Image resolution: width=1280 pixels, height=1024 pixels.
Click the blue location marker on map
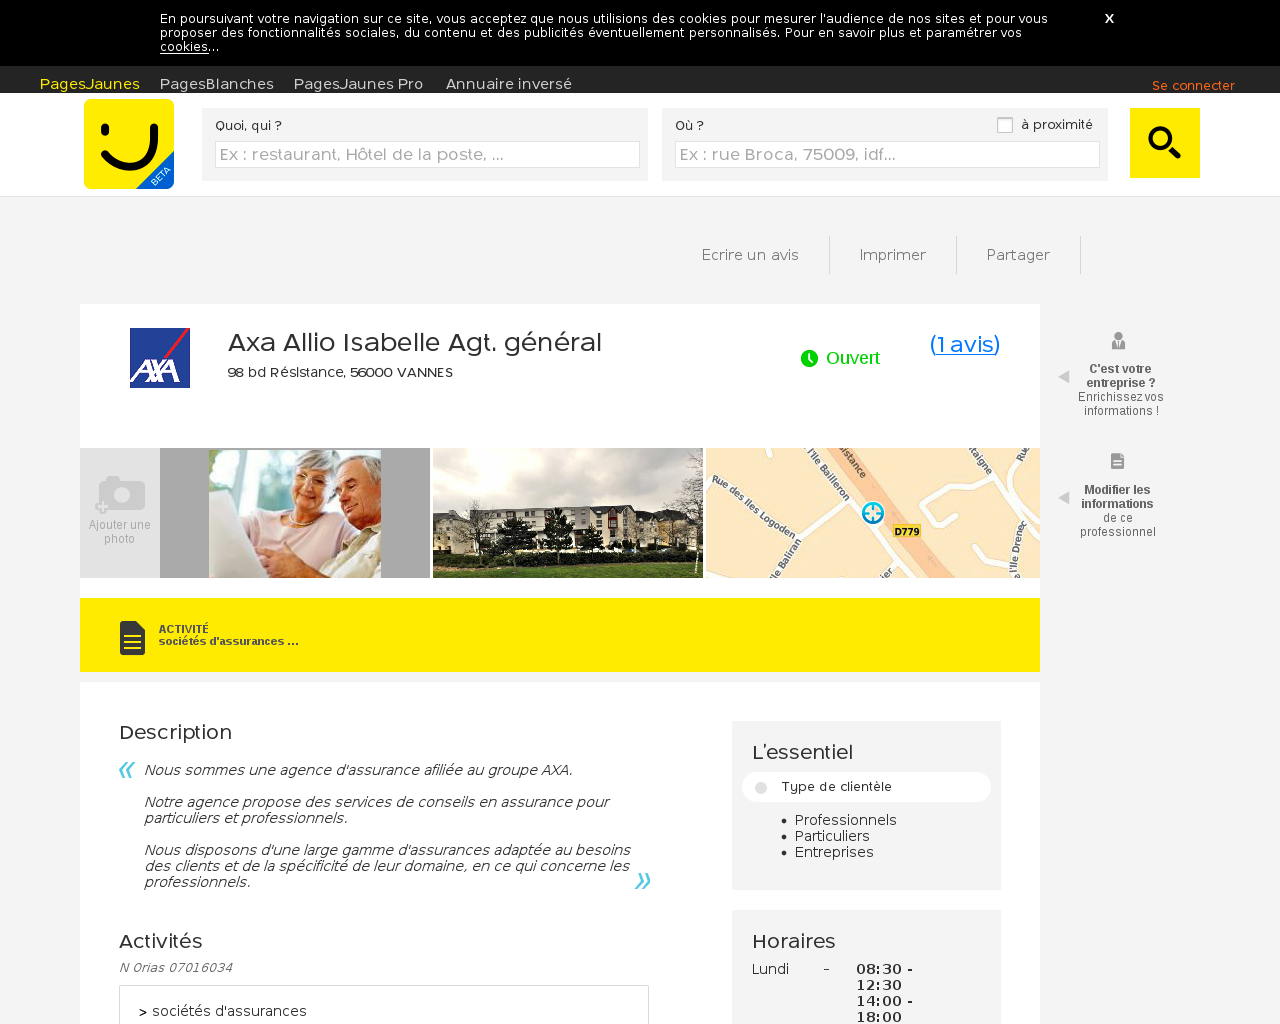tap(873, 513)
